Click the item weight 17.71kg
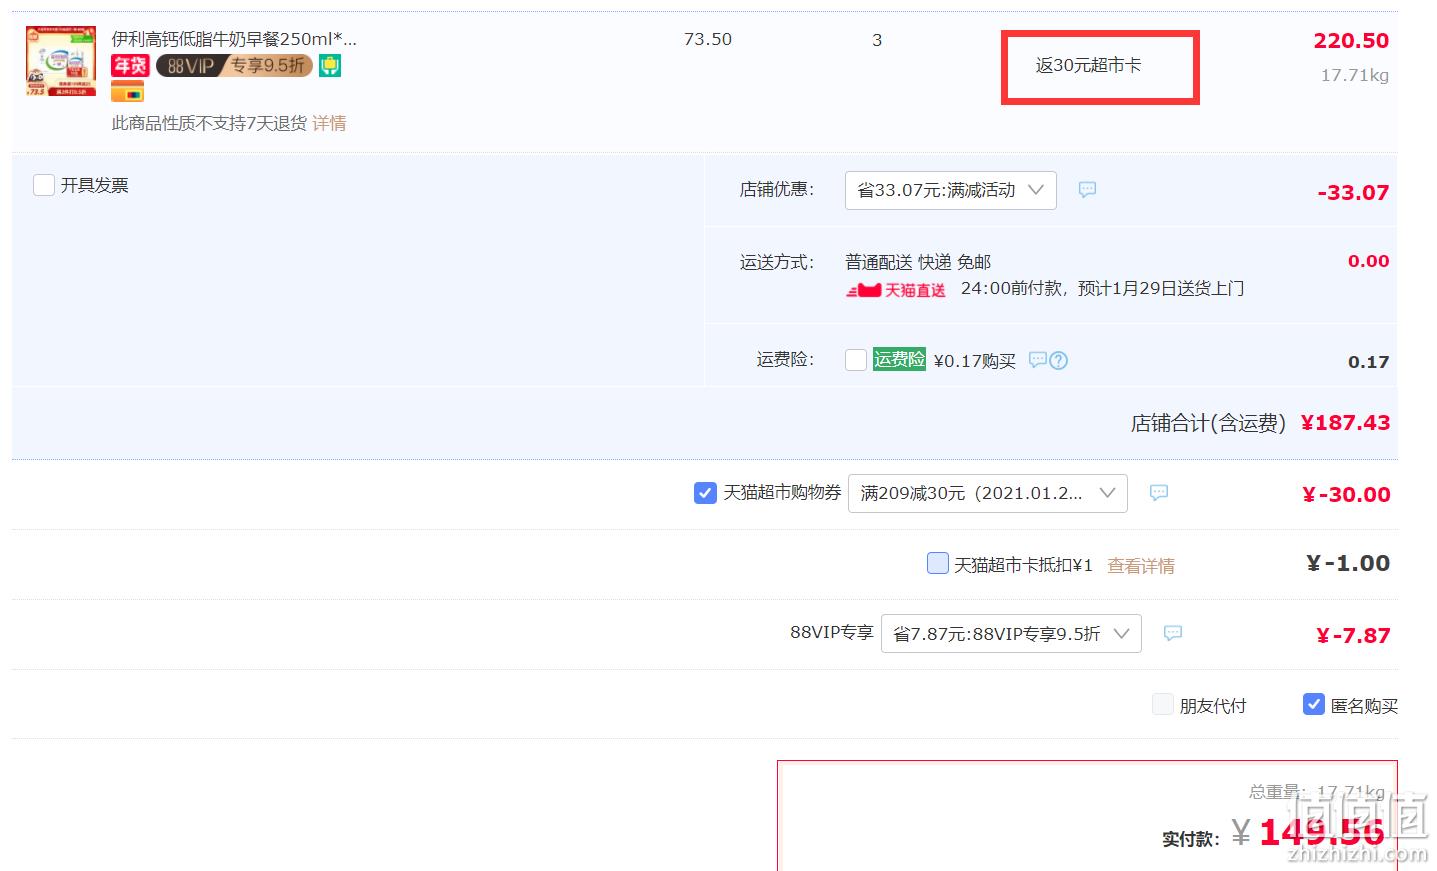The height and width of the screenshot is (871, 1437). [x=1355, y=75]
